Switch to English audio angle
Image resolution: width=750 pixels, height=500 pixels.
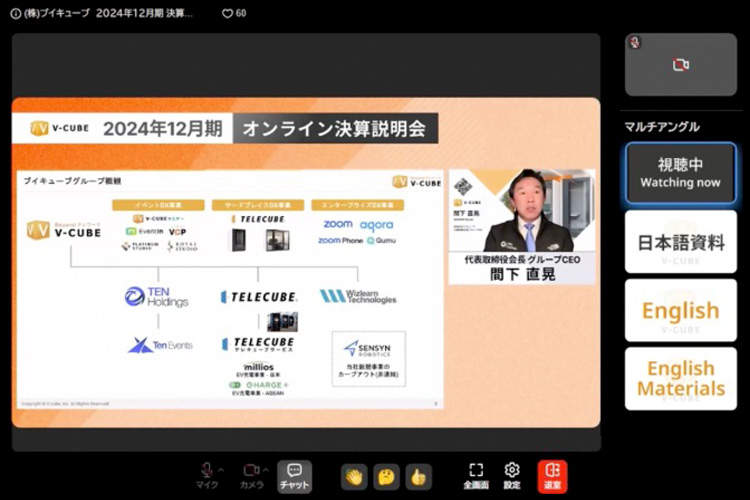point(681,311)
